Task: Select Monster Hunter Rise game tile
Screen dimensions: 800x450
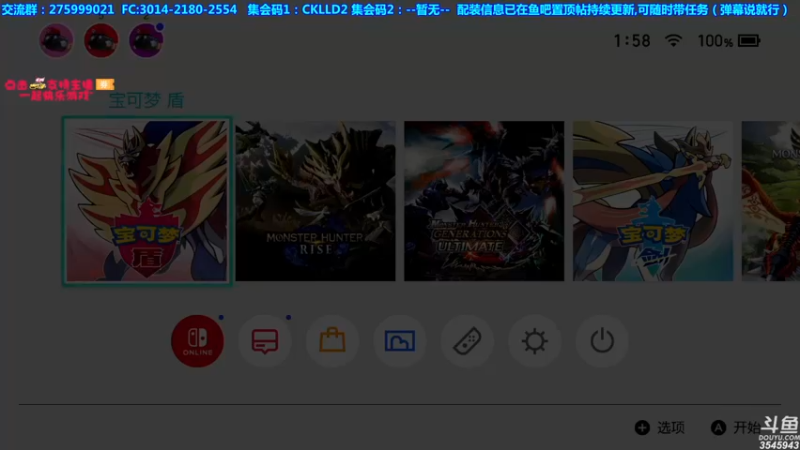Action: 315,201
